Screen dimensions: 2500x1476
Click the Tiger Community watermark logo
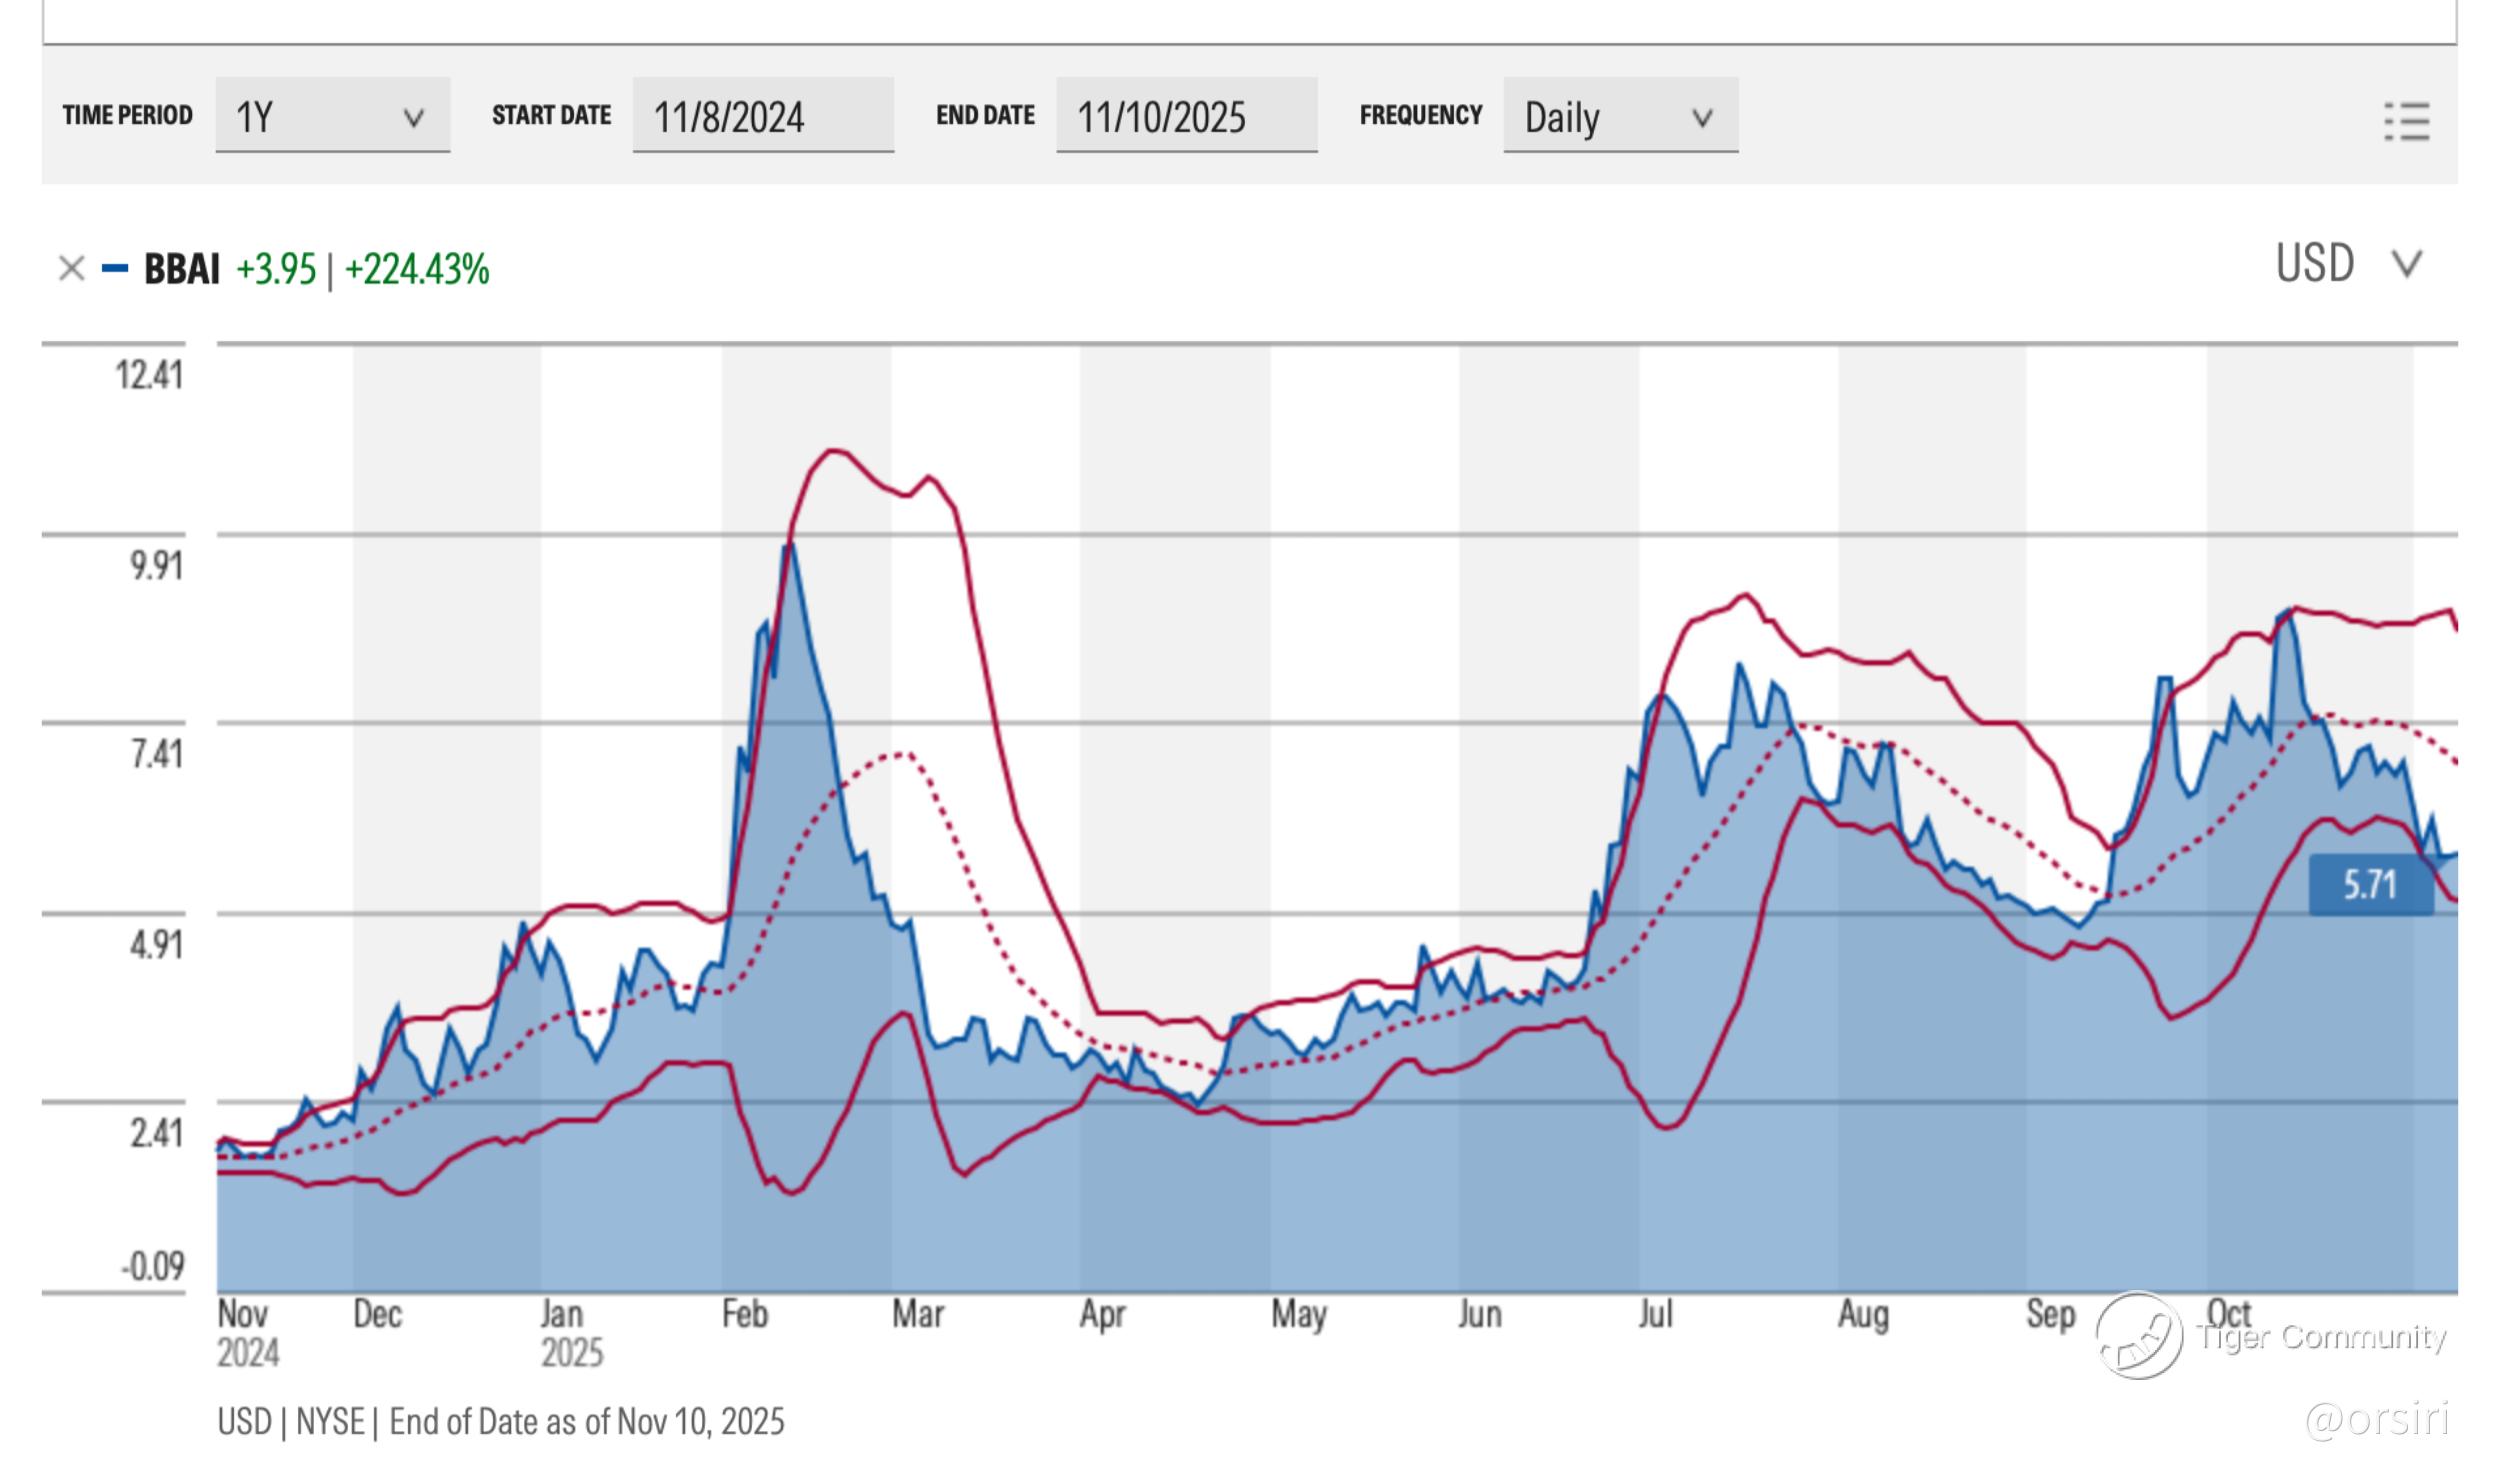pos(2139,1335)
